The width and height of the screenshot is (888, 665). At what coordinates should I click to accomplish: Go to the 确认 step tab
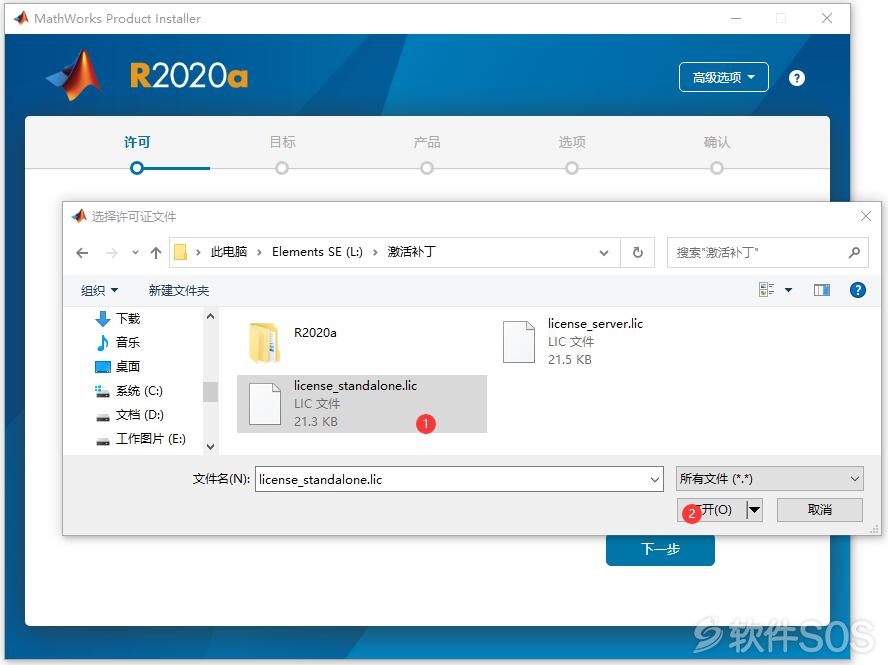point(717,142)
